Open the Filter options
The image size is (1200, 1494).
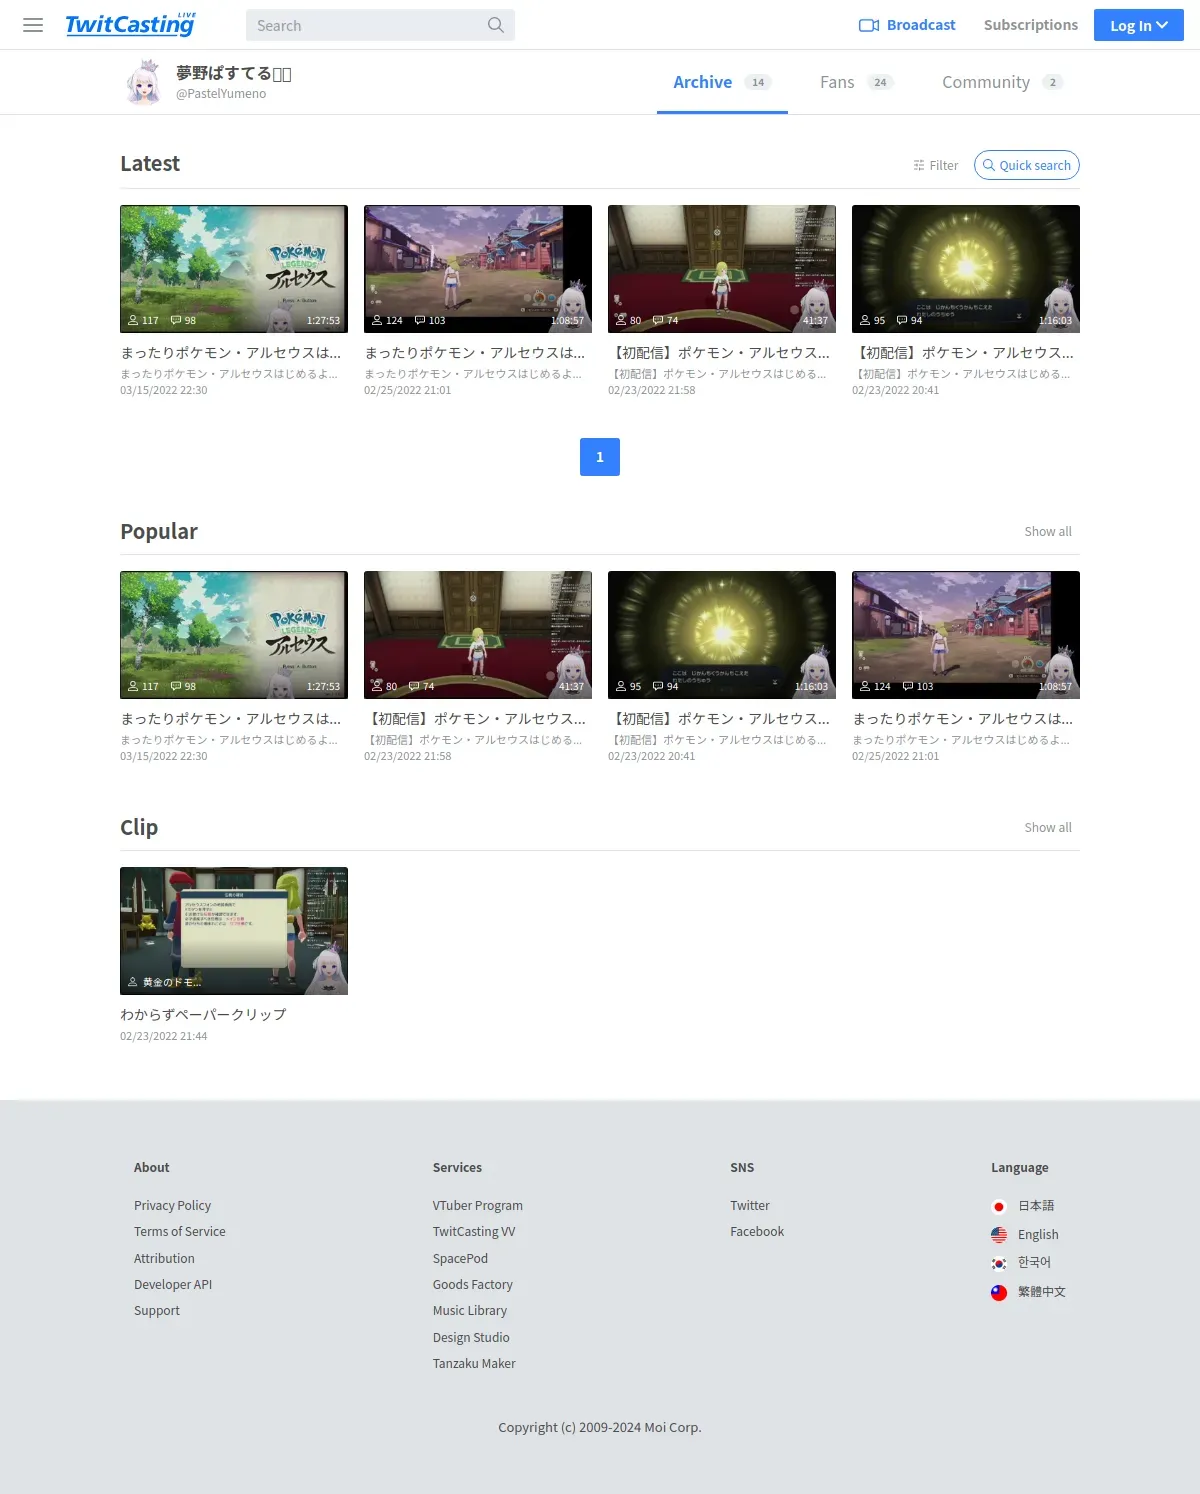click(936, 165)
